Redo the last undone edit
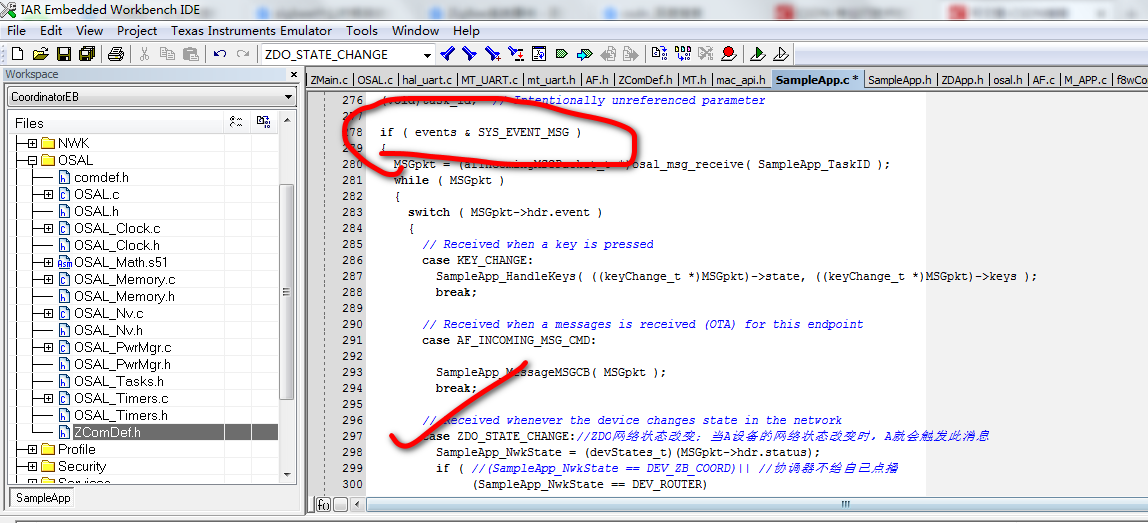1148x523 pixels. [242, 54]
